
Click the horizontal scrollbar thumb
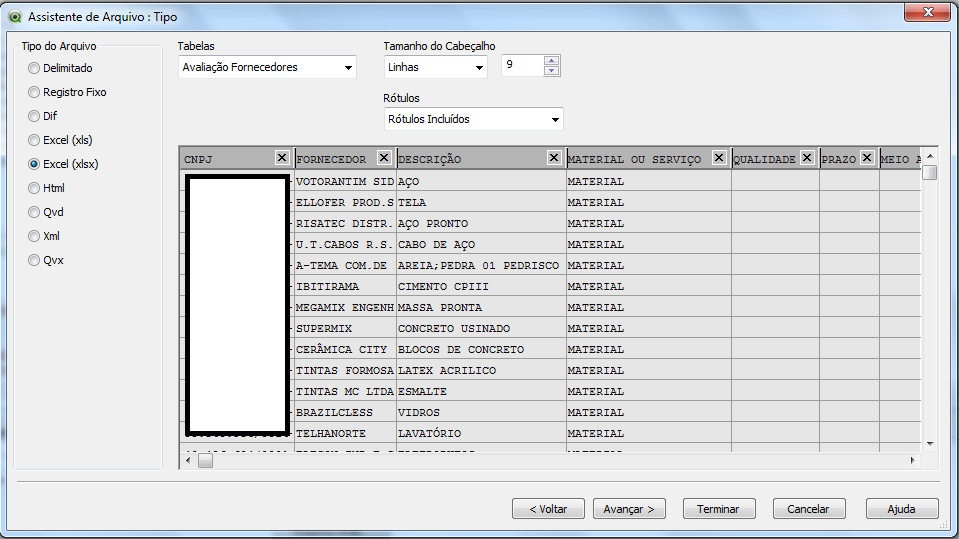pos(206,461)
